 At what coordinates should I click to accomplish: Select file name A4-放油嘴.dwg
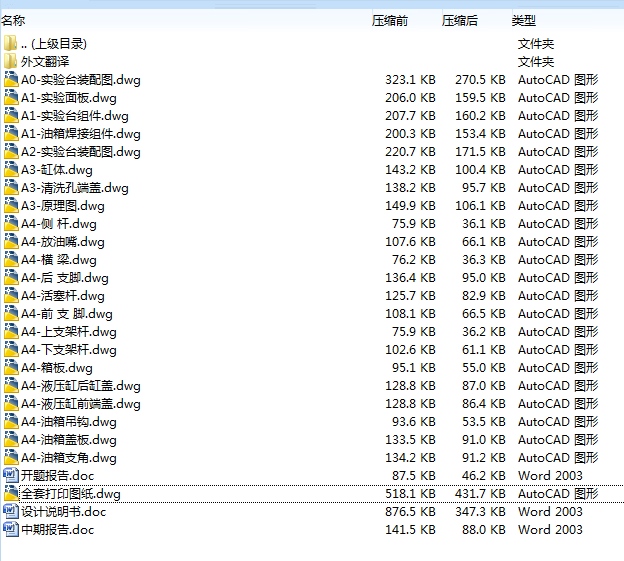62,242
